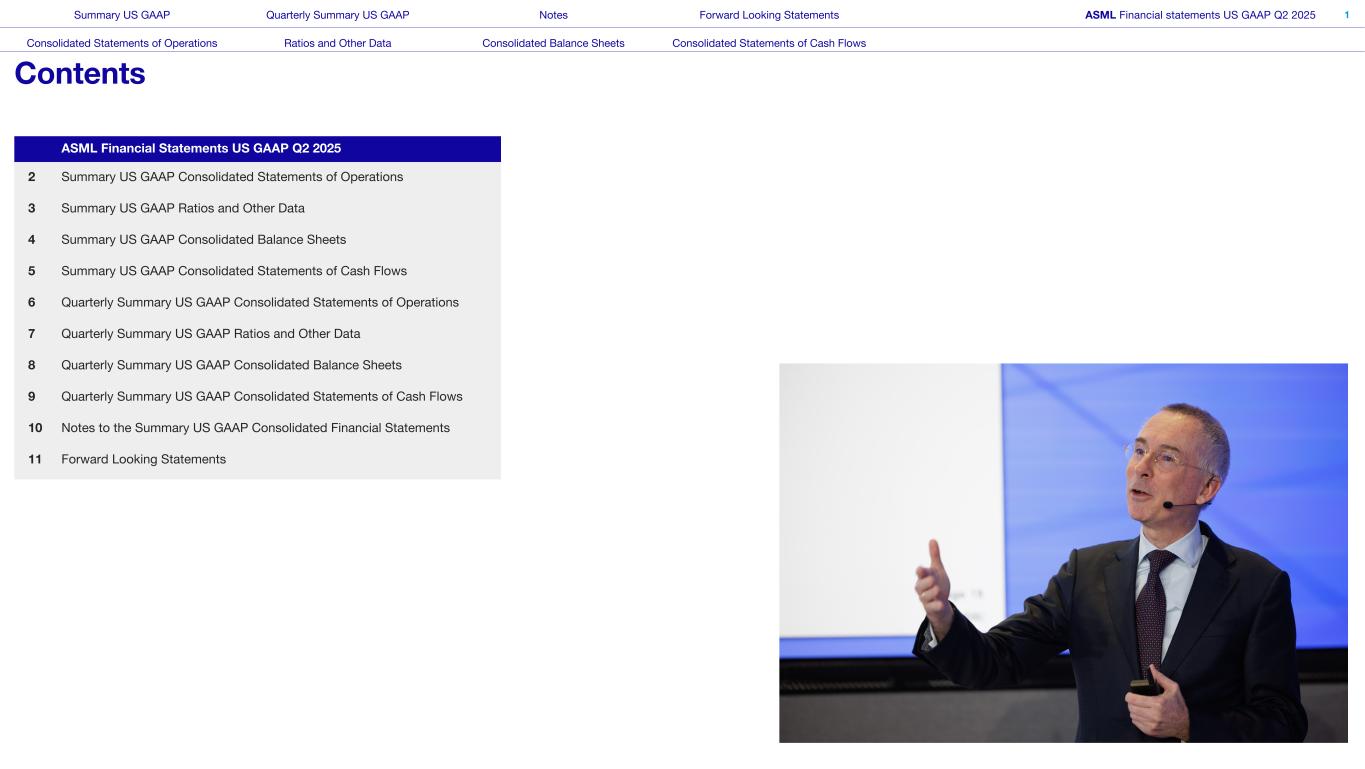
Task: Select Consolidated Statements of Cash Flows sub-tab
Action: tap(769, 43)
